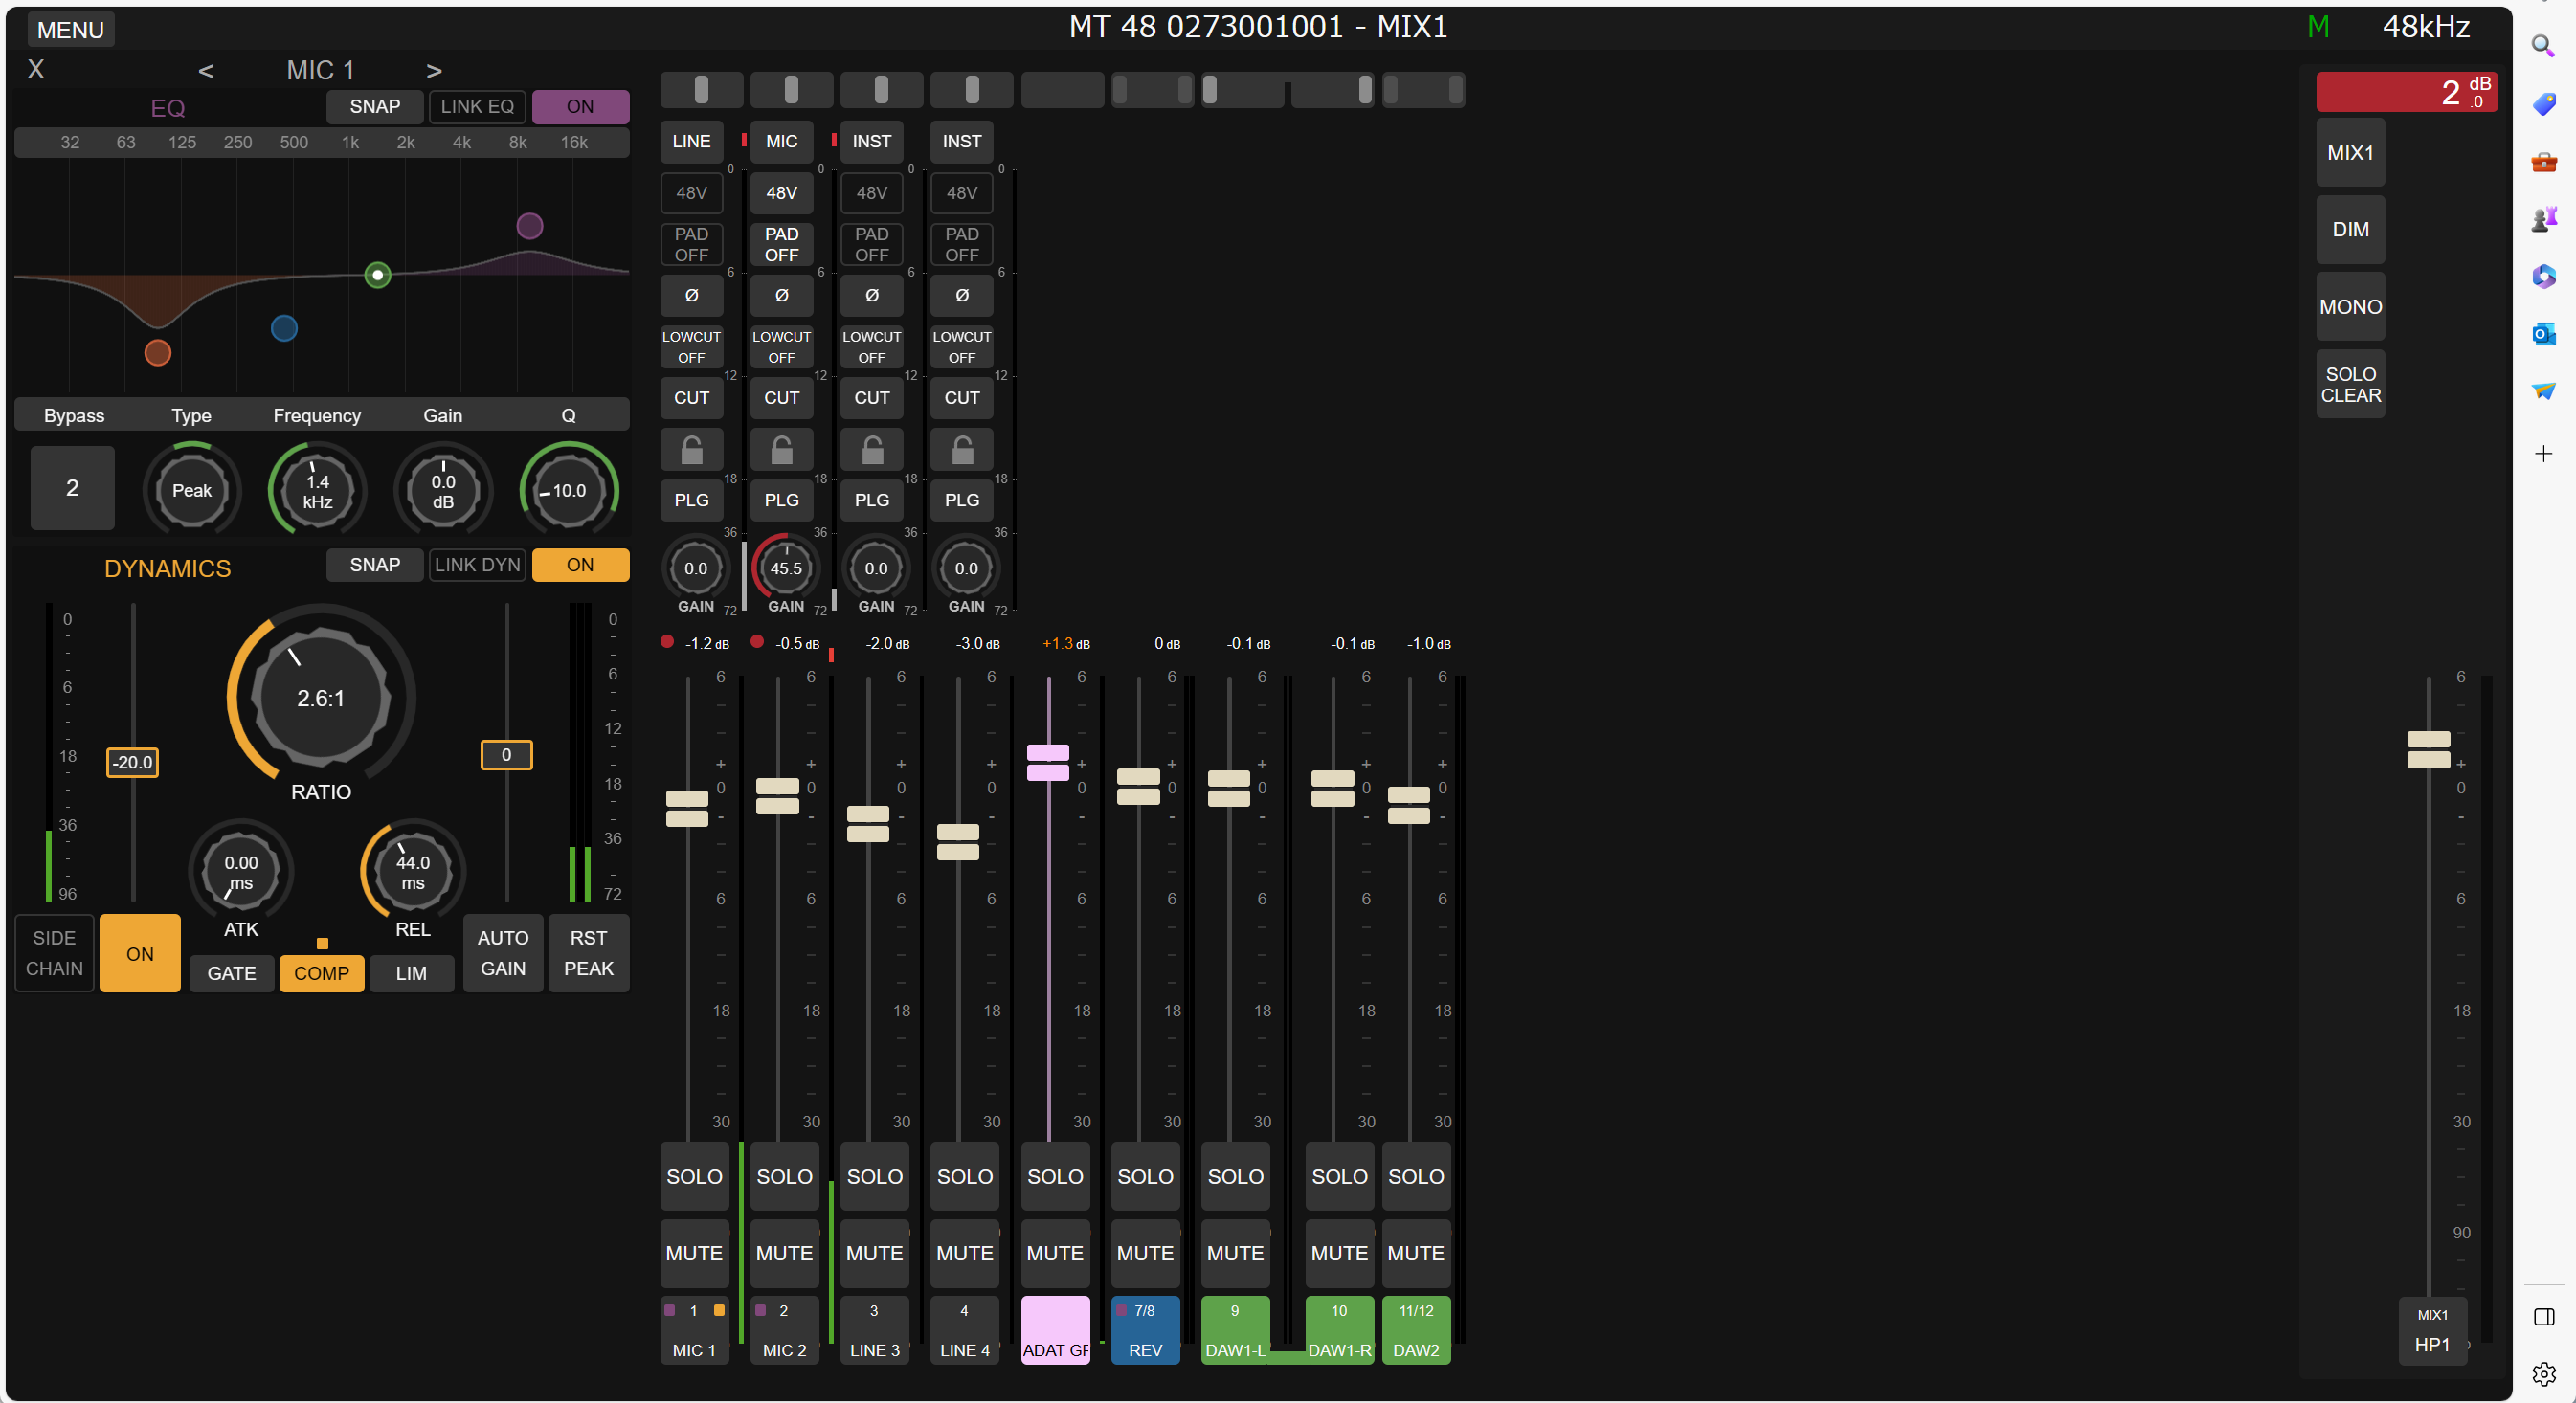Toggle PAD OFF on the MIC channel
Viewport: 2576px width, 1403px height.
[x=781, y=244]
